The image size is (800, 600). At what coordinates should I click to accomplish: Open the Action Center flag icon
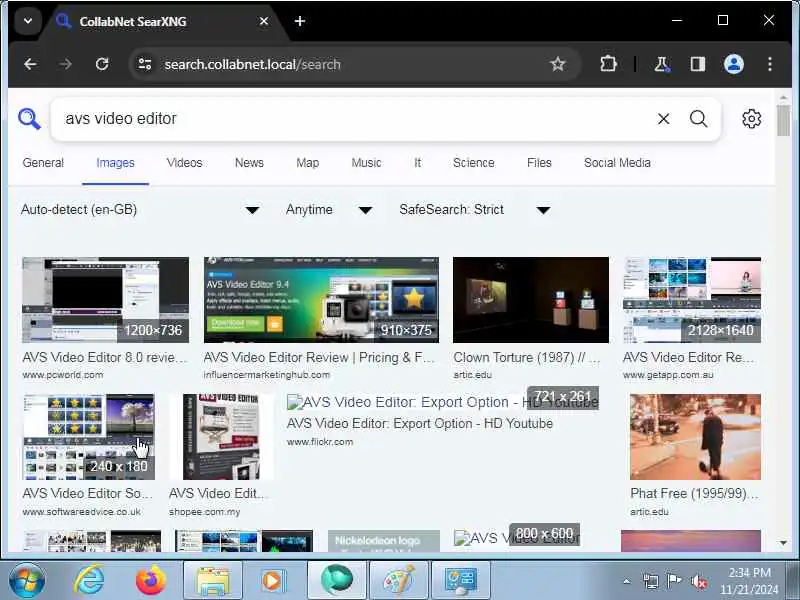[674, 581]
